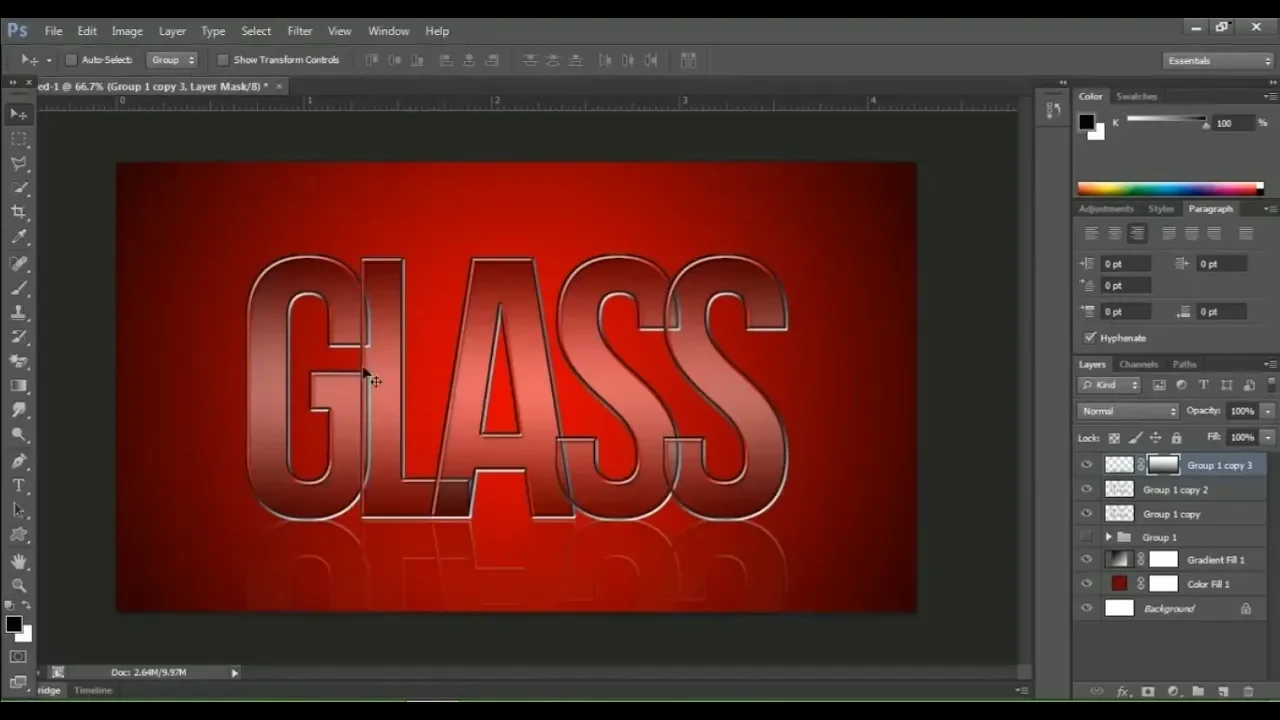The image size is (1280, 720).
Task: Select the Lasso tool
Action: 19,163
